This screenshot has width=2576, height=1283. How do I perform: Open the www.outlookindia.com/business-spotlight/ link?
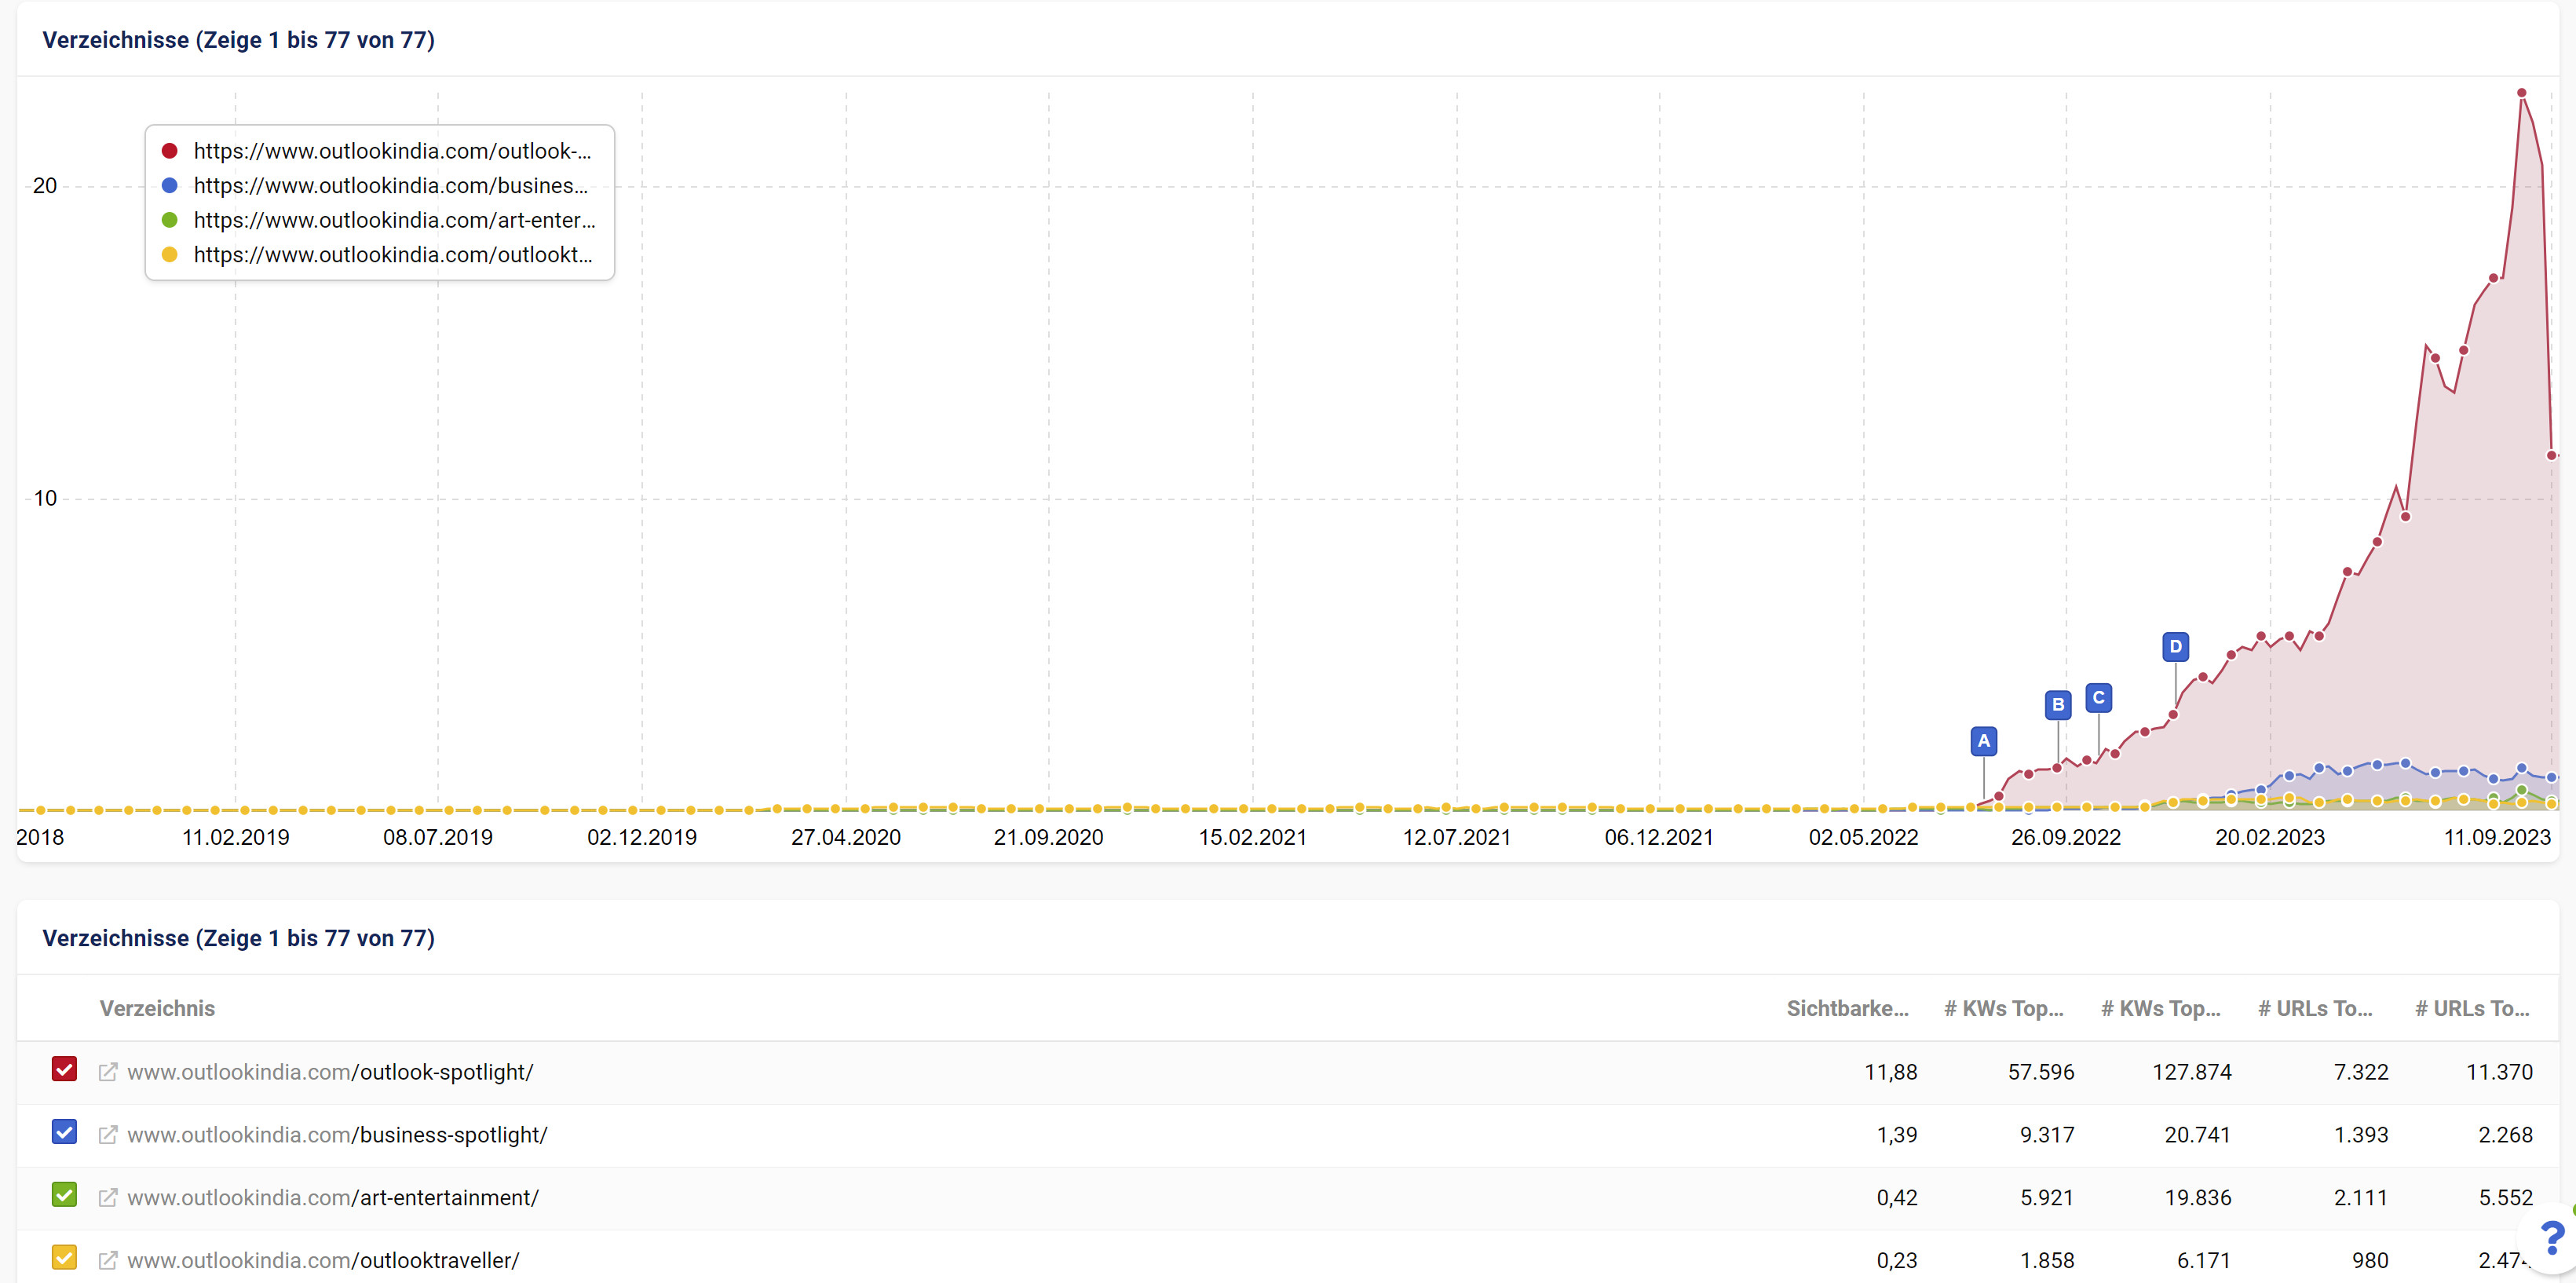point(337,1135)
